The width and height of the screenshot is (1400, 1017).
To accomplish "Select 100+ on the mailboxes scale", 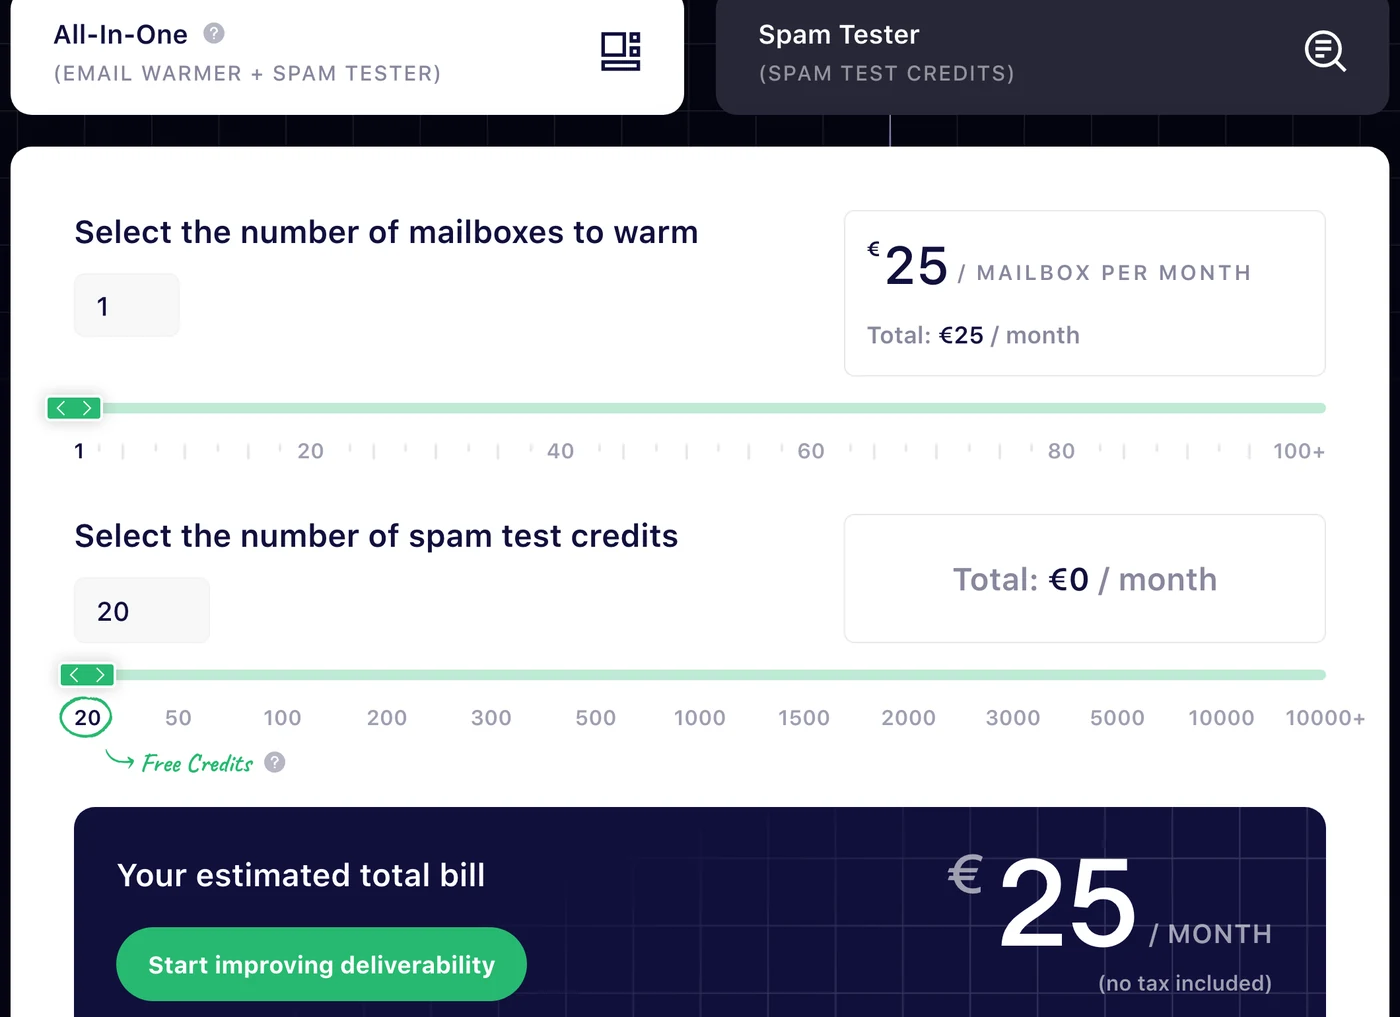I will [1299, 451].
